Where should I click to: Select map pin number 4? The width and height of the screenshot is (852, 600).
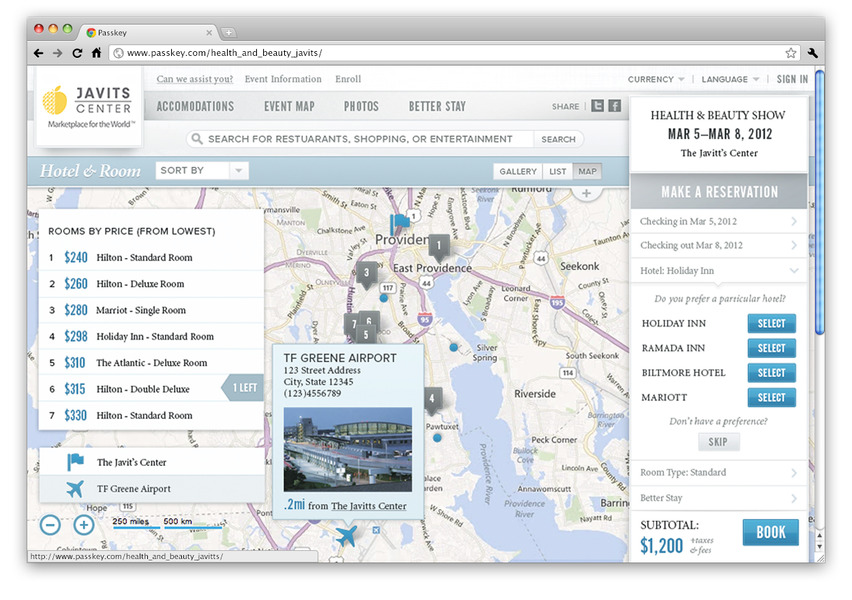tap(432, 399)
